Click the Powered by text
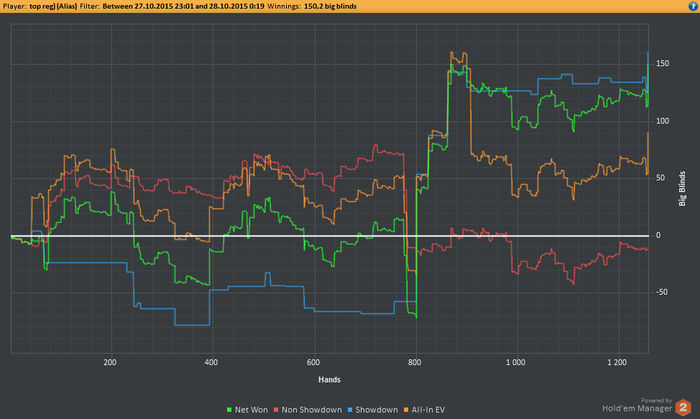The image size is (700, 419). [x=656, y=401]
